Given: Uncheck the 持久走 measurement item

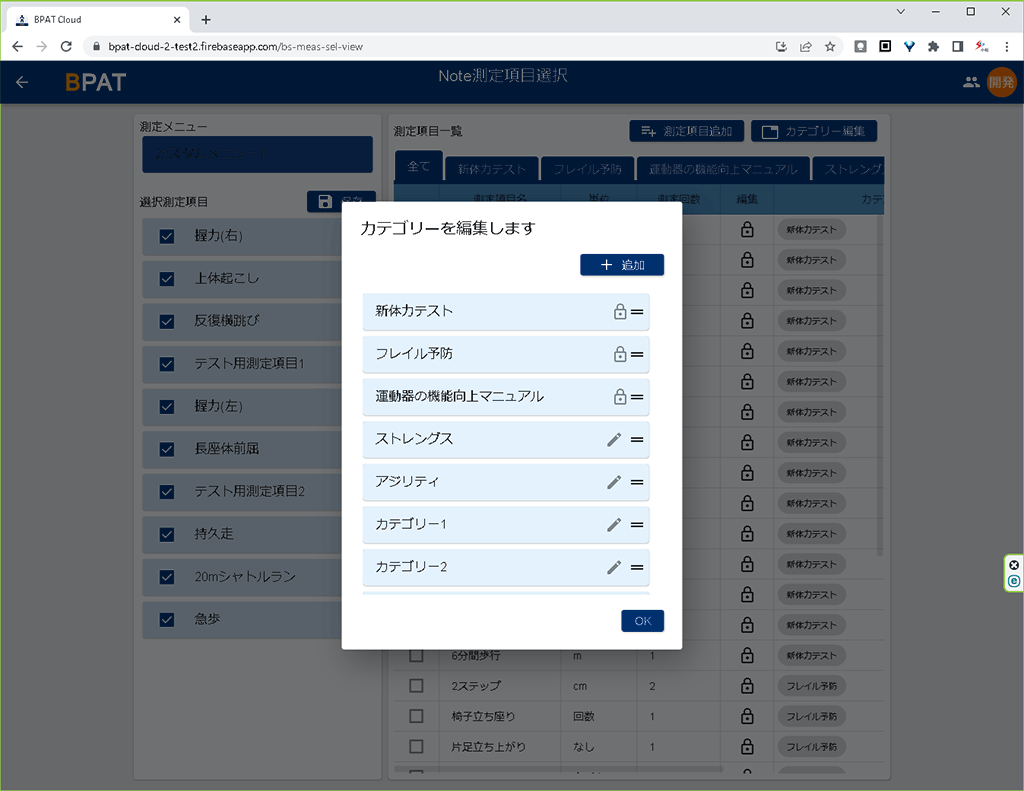Looking at the screenshot, I should 166,534.
